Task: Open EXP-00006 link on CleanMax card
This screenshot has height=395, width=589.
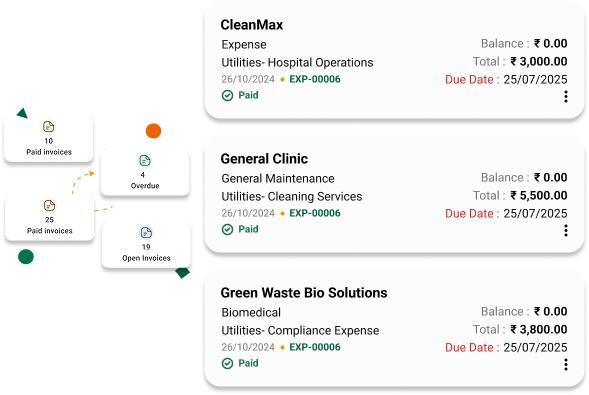Action: [315, 79]
